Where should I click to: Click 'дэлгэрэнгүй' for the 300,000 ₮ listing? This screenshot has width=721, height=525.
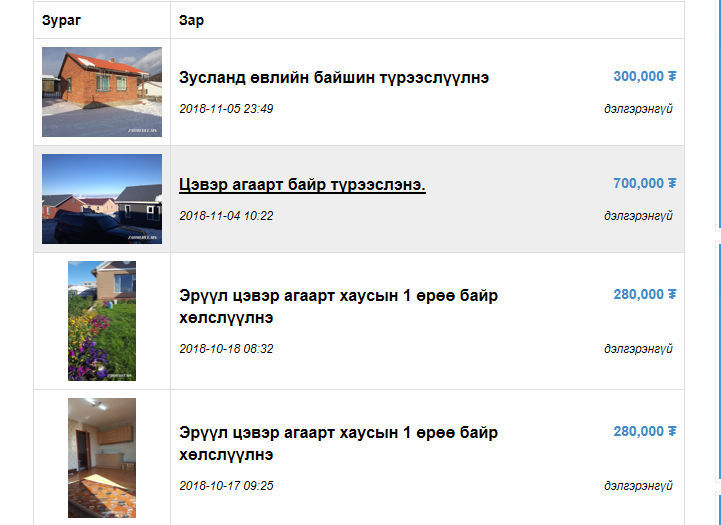click(638, 108)
